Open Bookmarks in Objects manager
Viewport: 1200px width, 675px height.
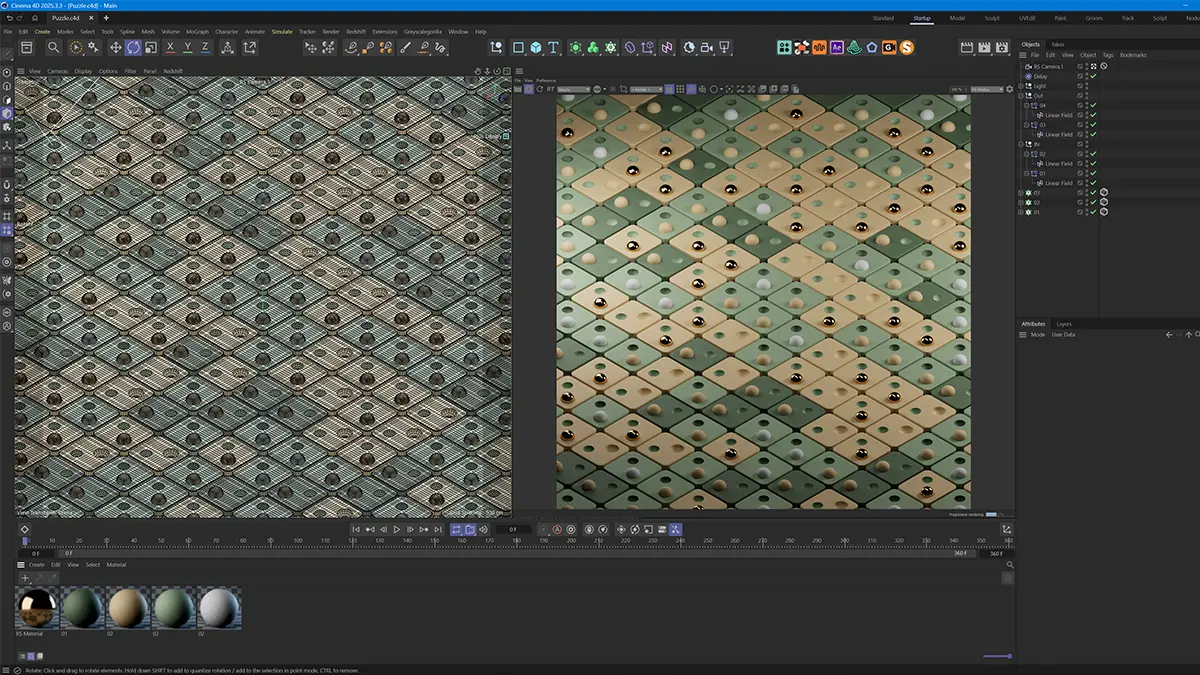[x=1133, y=55]
